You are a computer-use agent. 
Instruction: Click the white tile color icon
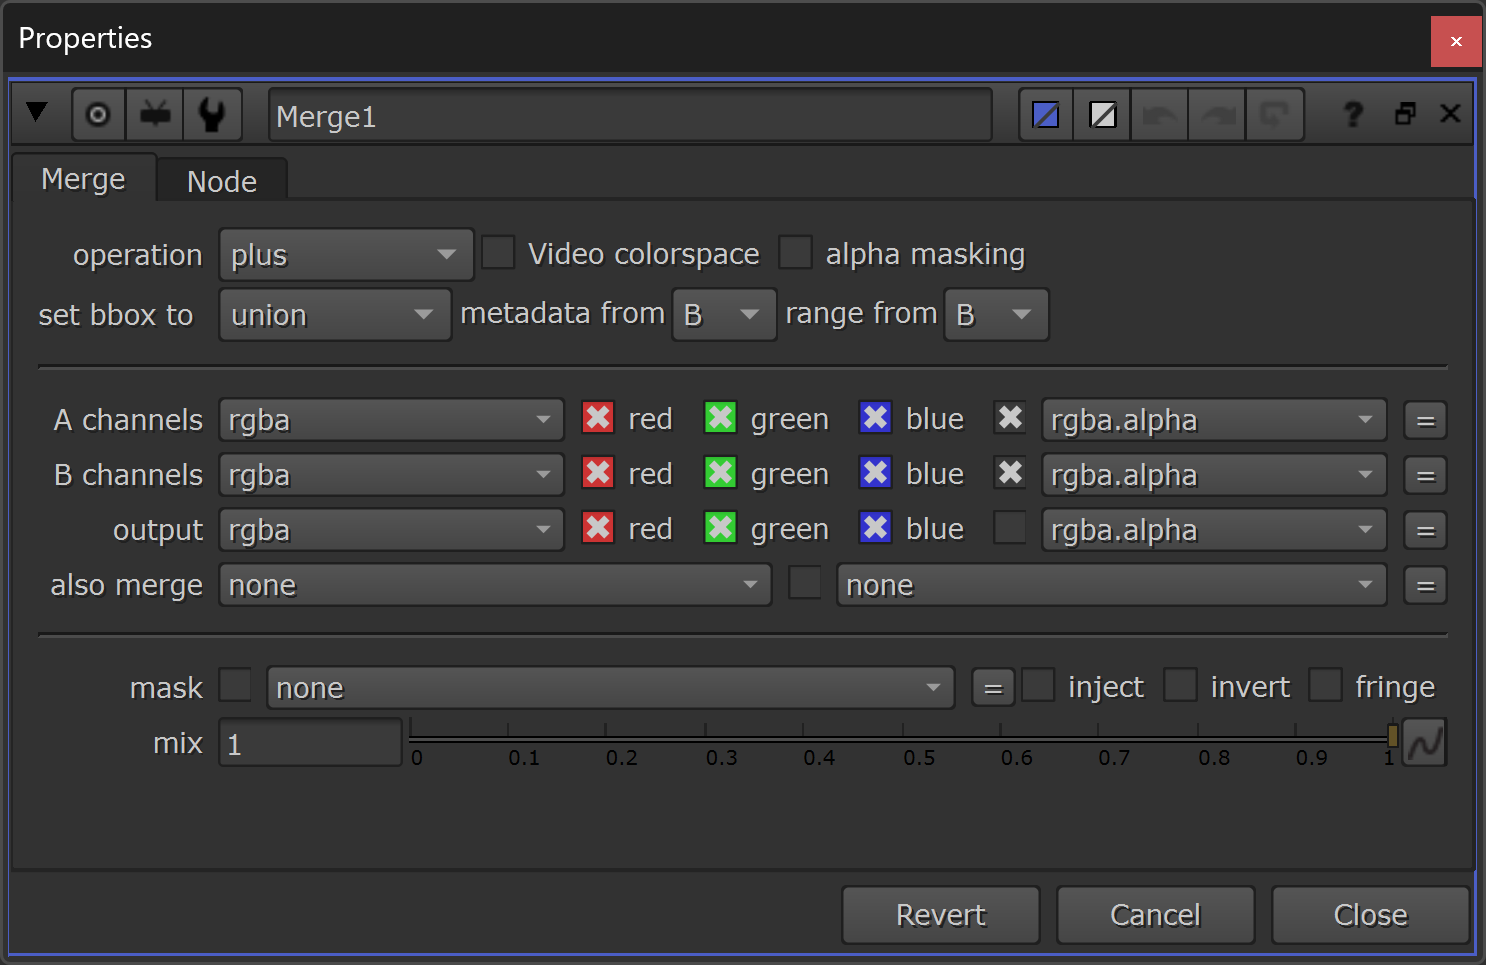click(1103, 115)
